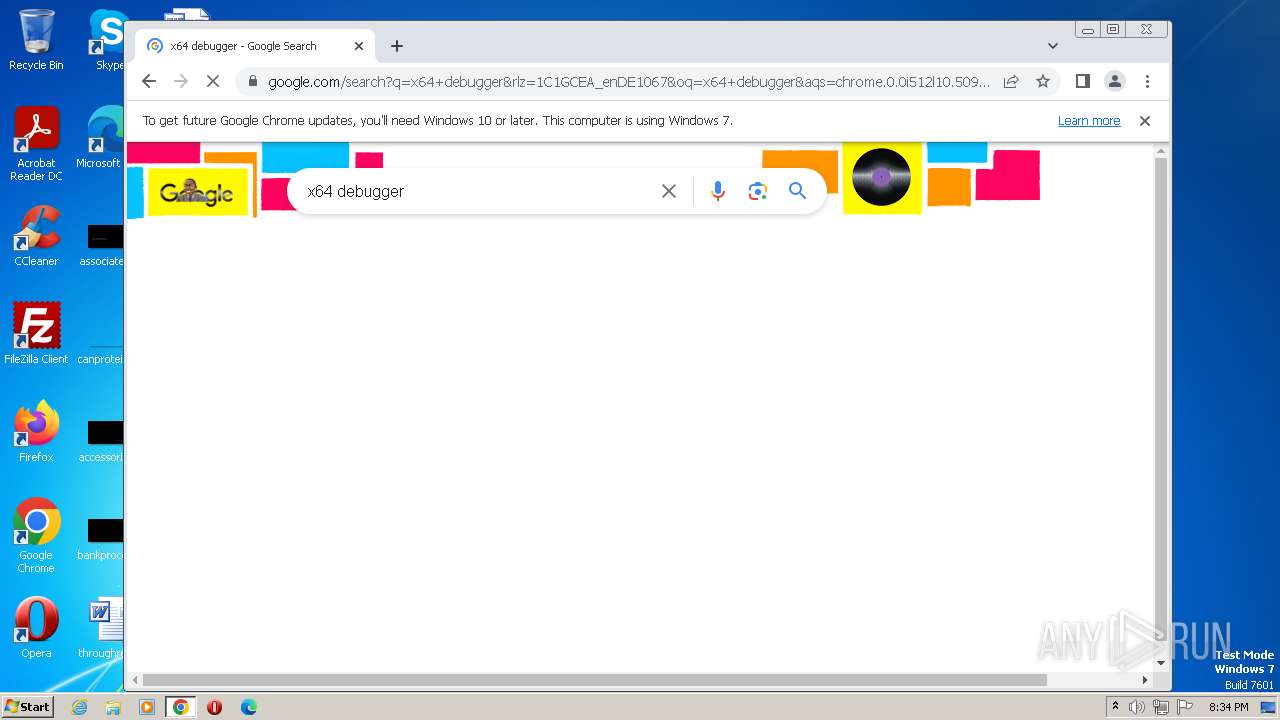Screen dimensions: 1280x720
Task: Select Acrobat Reader DC desktop shortcut
Action: [36, 145]
